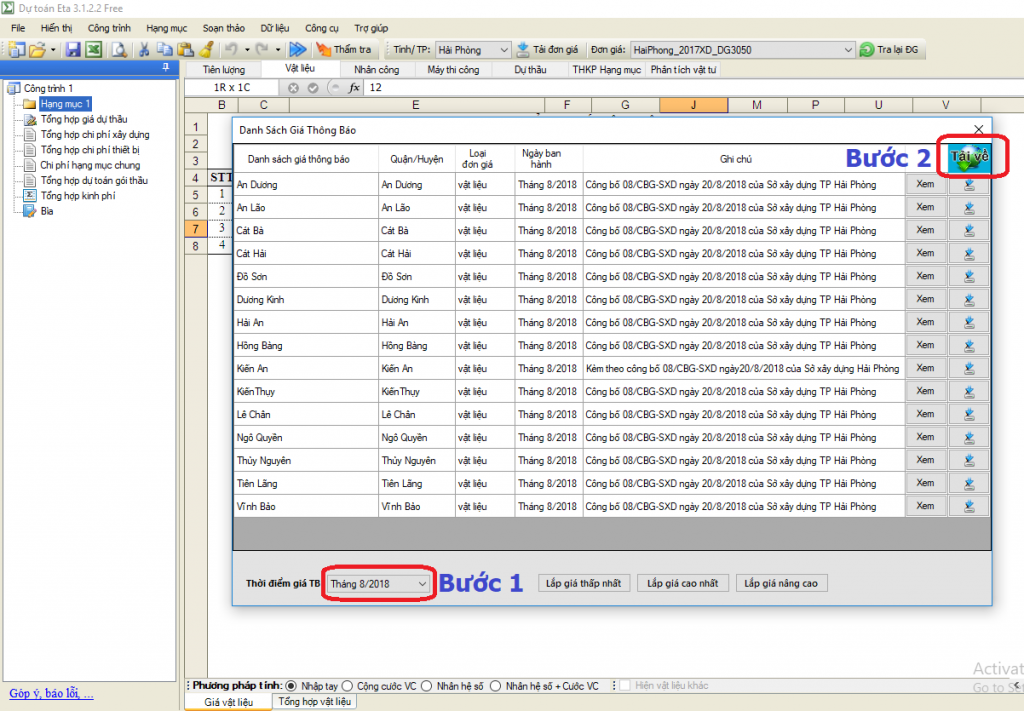Click the blue double-arrow run icon
The height and width of the screenshot is (711, 1024).
click(297, 49)
